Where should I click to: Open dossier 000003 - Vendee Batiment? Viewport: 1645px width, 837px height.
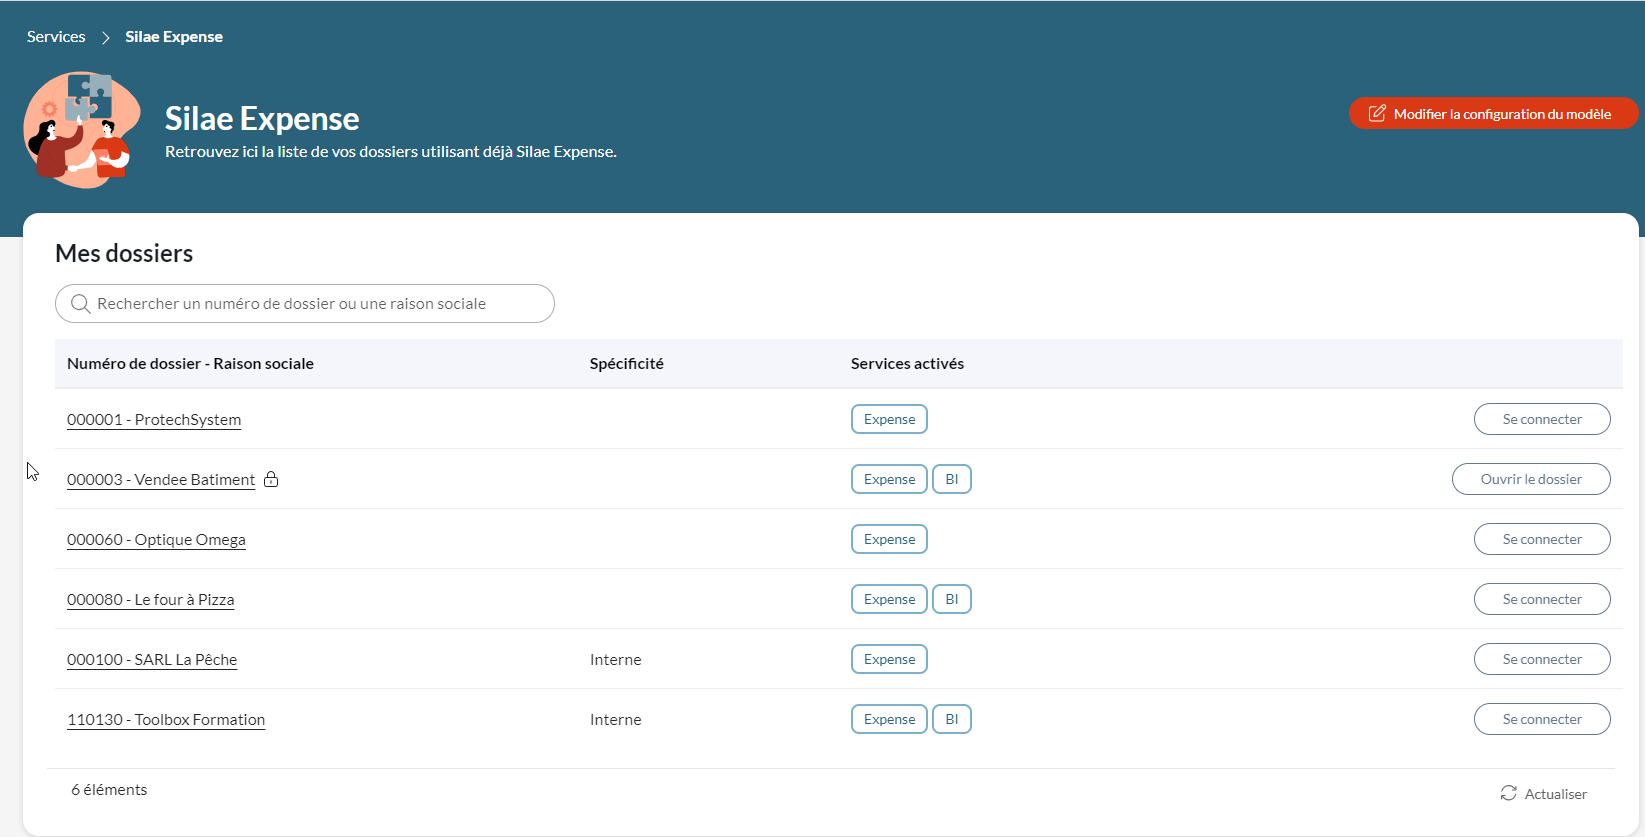pos(161,480)
